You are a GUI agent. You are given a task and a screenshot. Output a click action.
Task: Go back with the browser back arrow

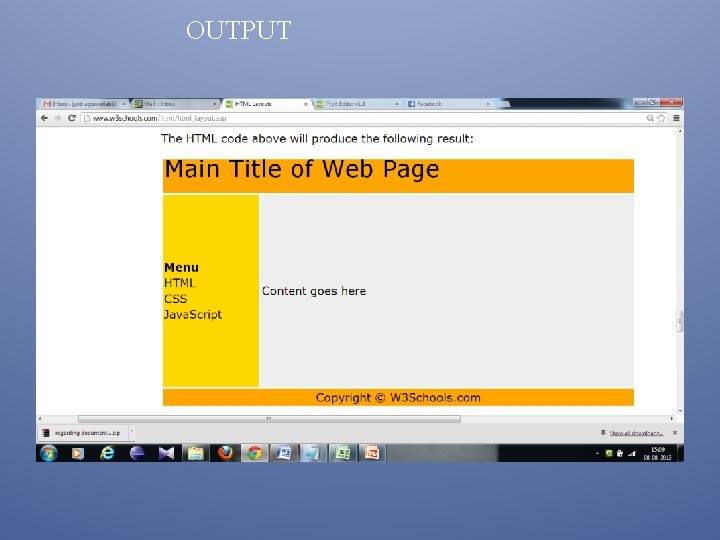[x=44, y=118]
